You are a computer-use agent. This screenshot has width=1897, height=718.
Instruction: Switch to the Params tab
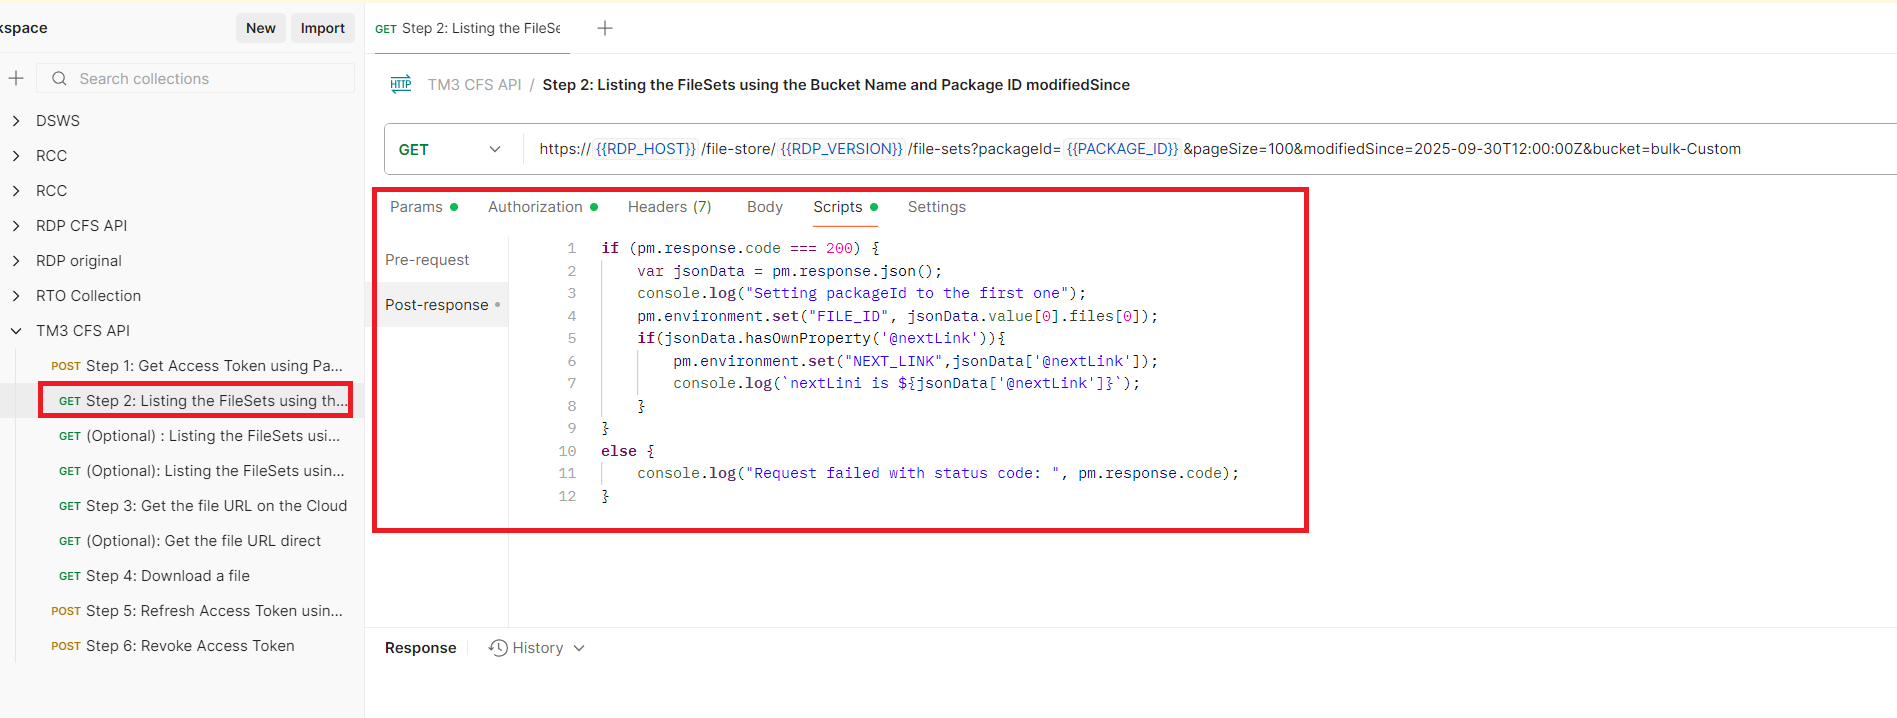[416, 207]
